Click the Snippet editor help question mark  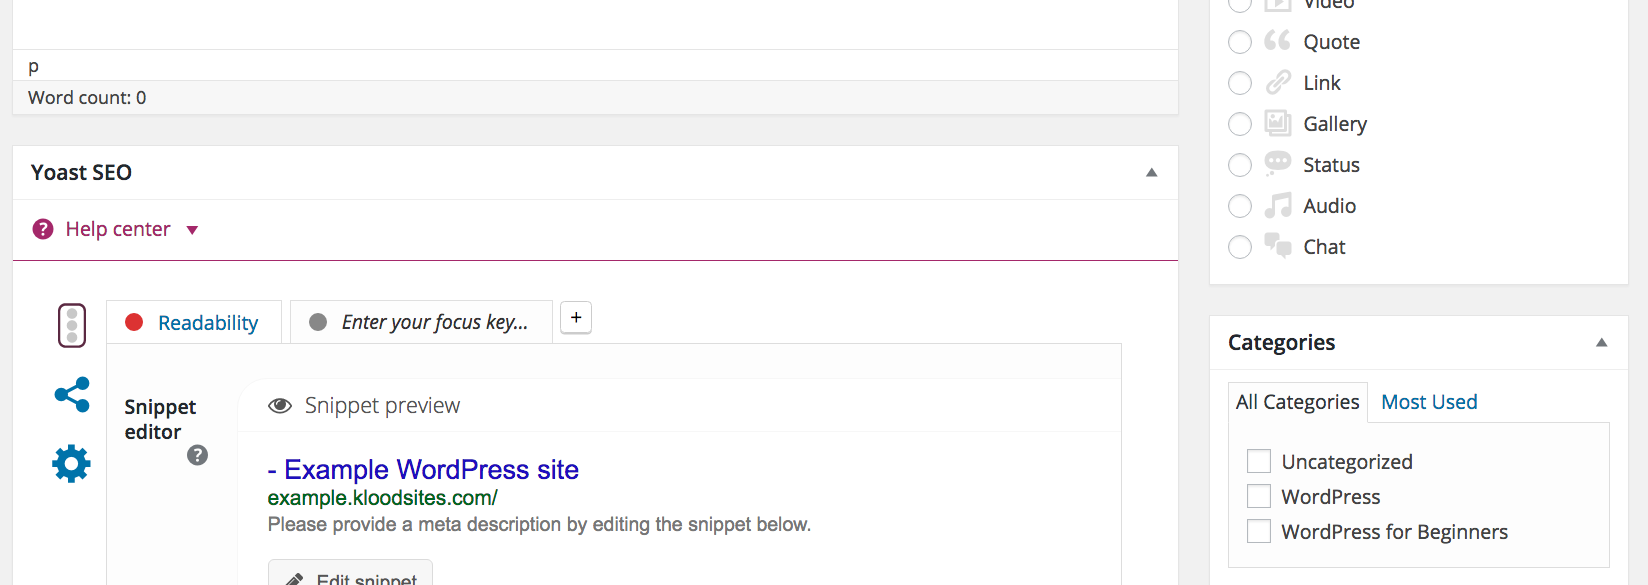(x=198, y=456)
